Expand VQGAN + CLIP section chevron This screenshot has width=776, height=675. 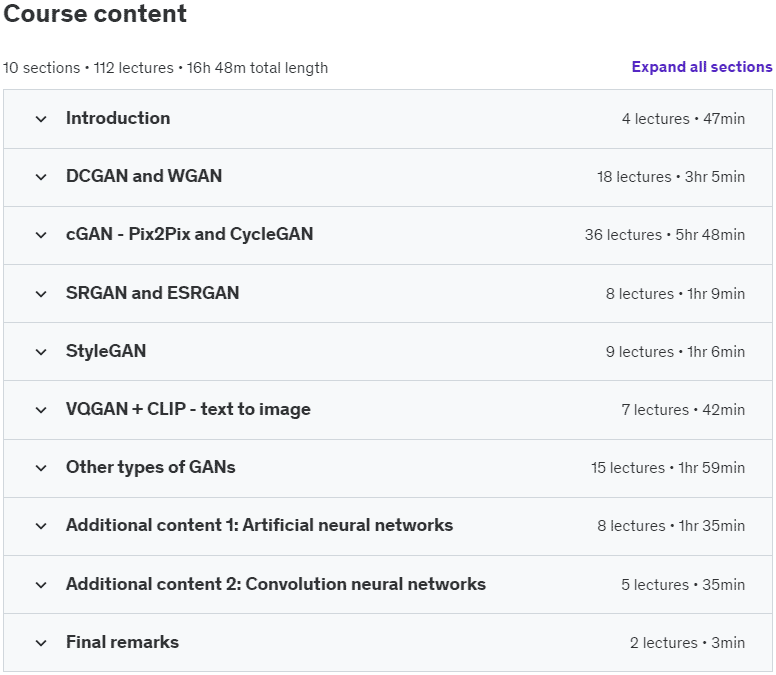click(41, 410)
